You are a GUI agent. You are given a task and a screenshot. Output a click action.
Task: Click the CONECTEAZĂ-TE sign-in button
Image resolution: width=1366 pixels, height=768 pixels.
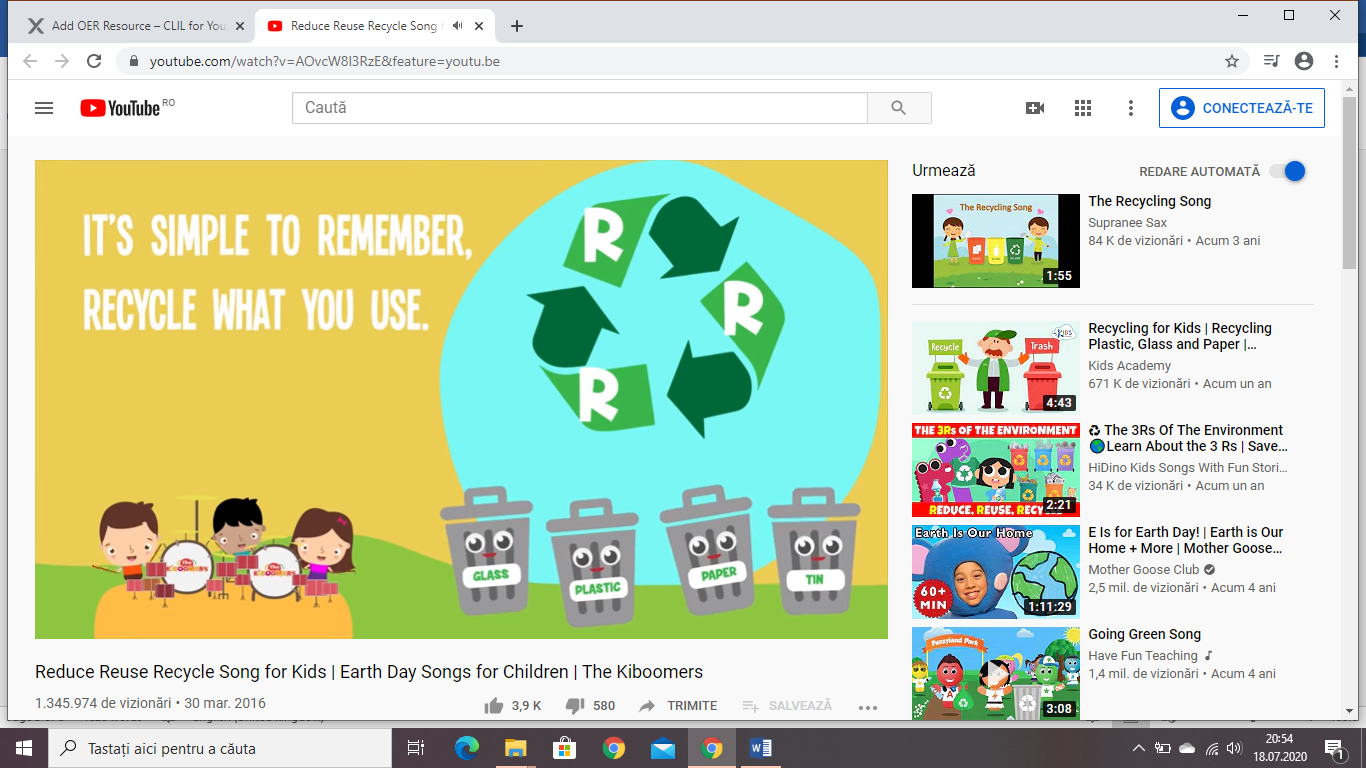coord(1241,108)
